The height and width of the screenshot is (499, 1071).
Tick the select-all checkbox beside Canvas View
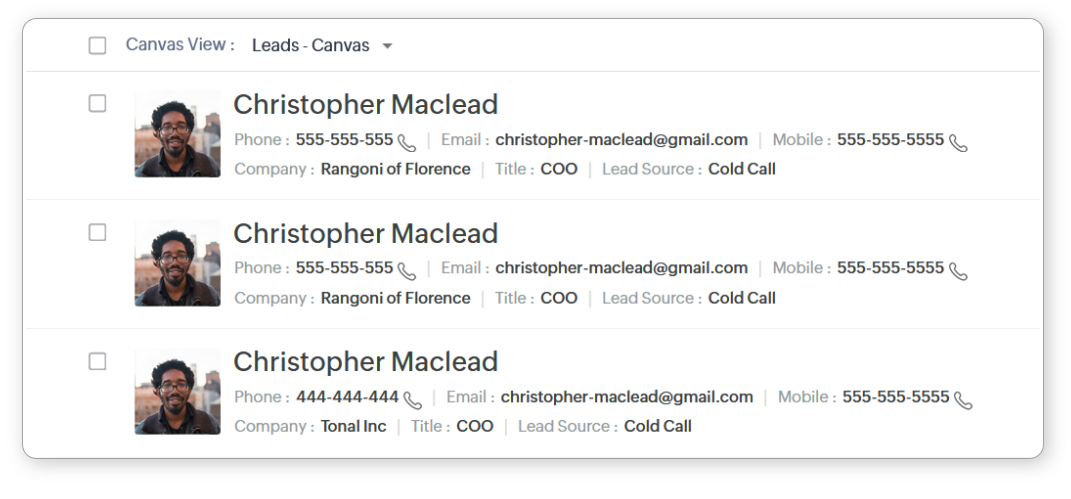click(x=97, y=45)
